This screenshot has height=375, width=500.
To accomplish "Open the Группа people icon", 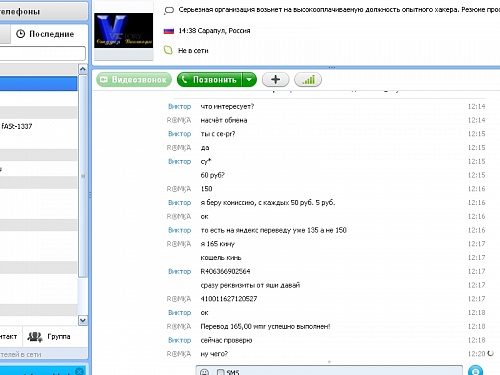I will click(x=35, y=337).
